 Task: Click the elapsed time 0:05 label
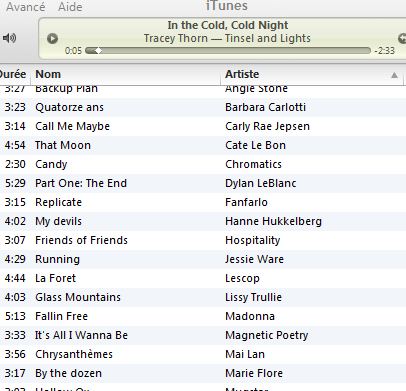coord(73,51)
